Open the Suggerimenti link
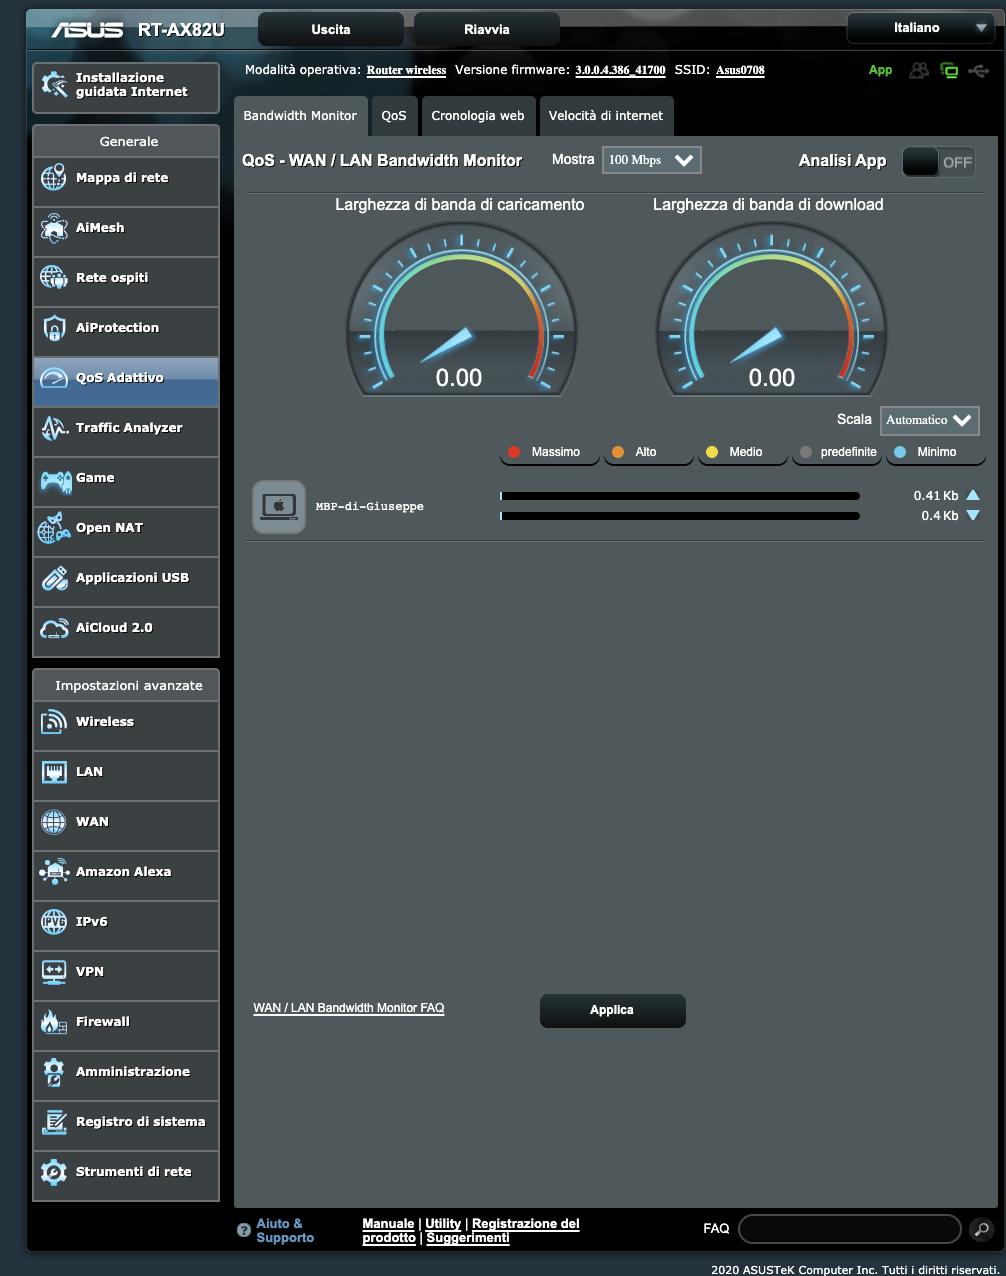Screen dimensions: 1006x1276 tap(468, 1238)
